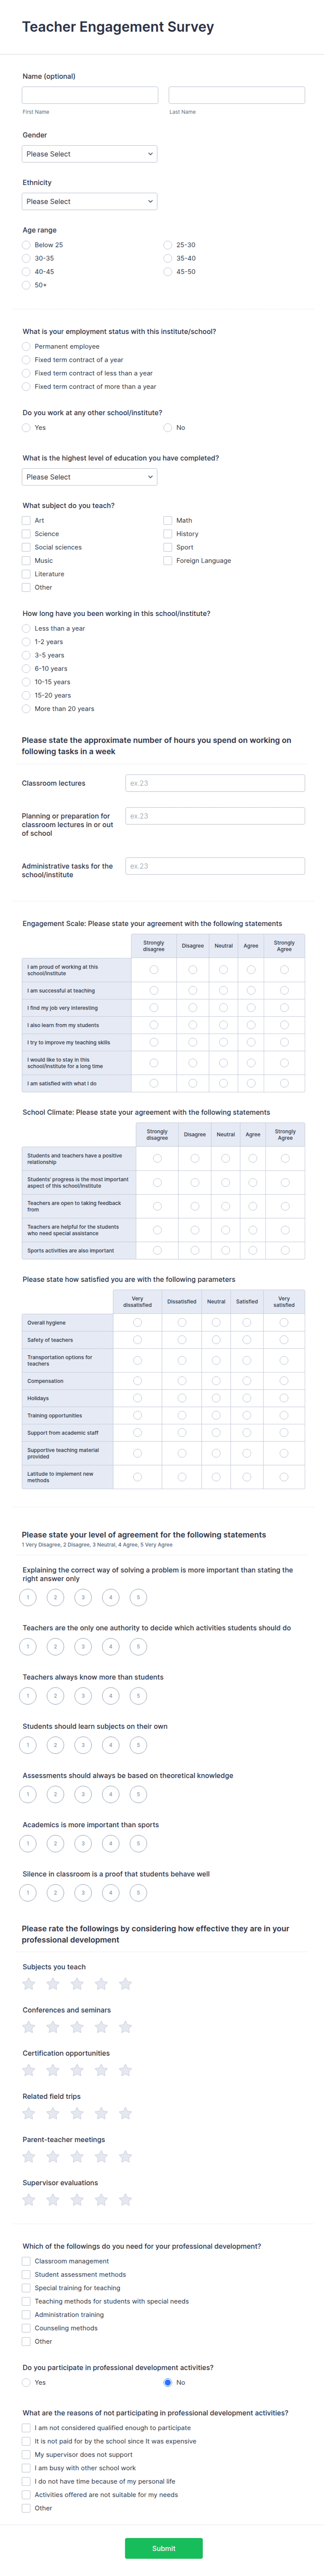Open the Gender dropdown
The height and width of the screenshot is (2576, 324).
(88, 154)
